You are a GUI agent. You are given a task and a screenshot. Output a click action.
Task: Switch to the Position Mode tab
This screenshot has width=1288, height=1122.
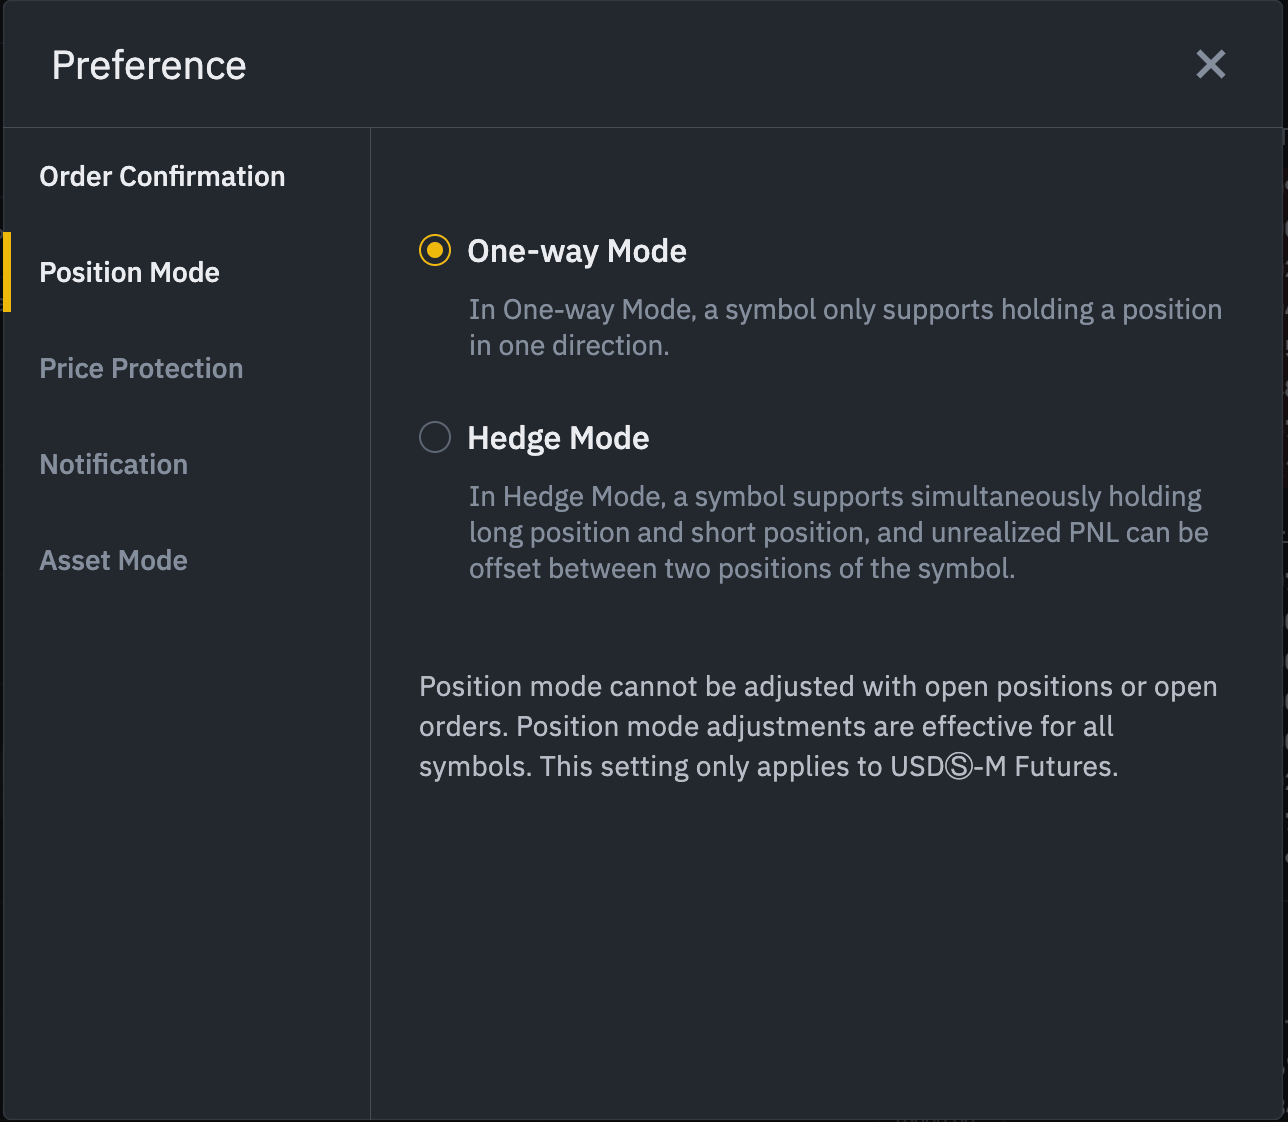129,273
